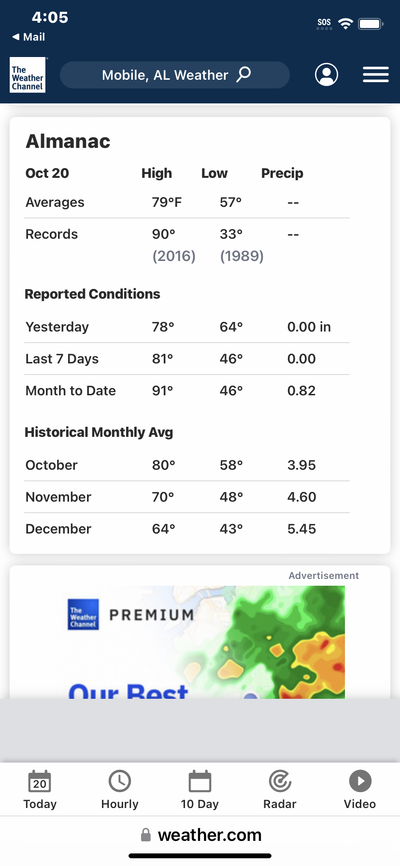This screenshot has height=866, width=400.
Task: Tap the weather.com address bar
Action: (200, 835)
